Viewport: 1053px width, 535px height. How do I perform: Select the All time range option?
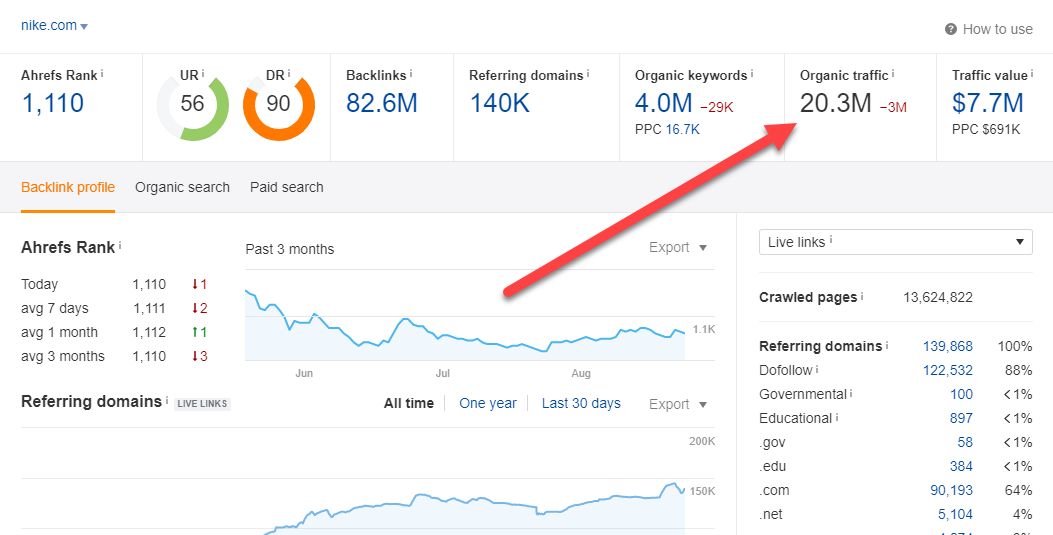pyautogui.click(x=408, y=403)
